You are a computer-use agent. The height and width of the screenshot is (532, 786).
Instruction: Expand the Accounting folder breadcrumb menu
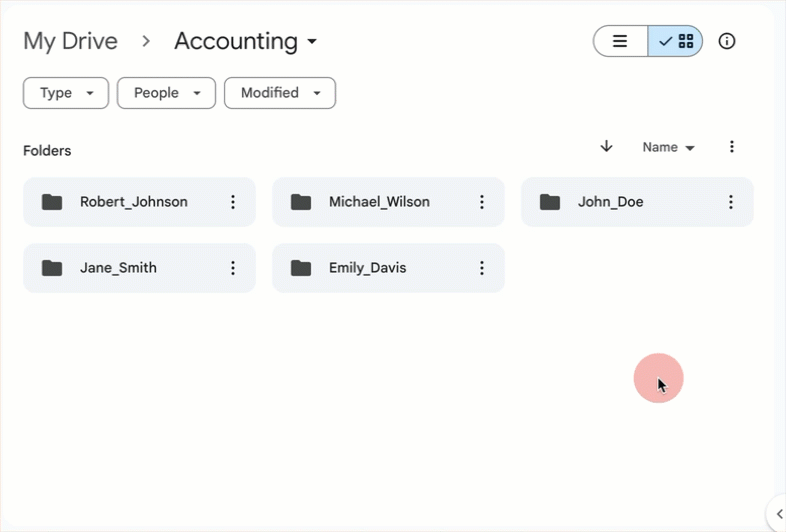246,41
